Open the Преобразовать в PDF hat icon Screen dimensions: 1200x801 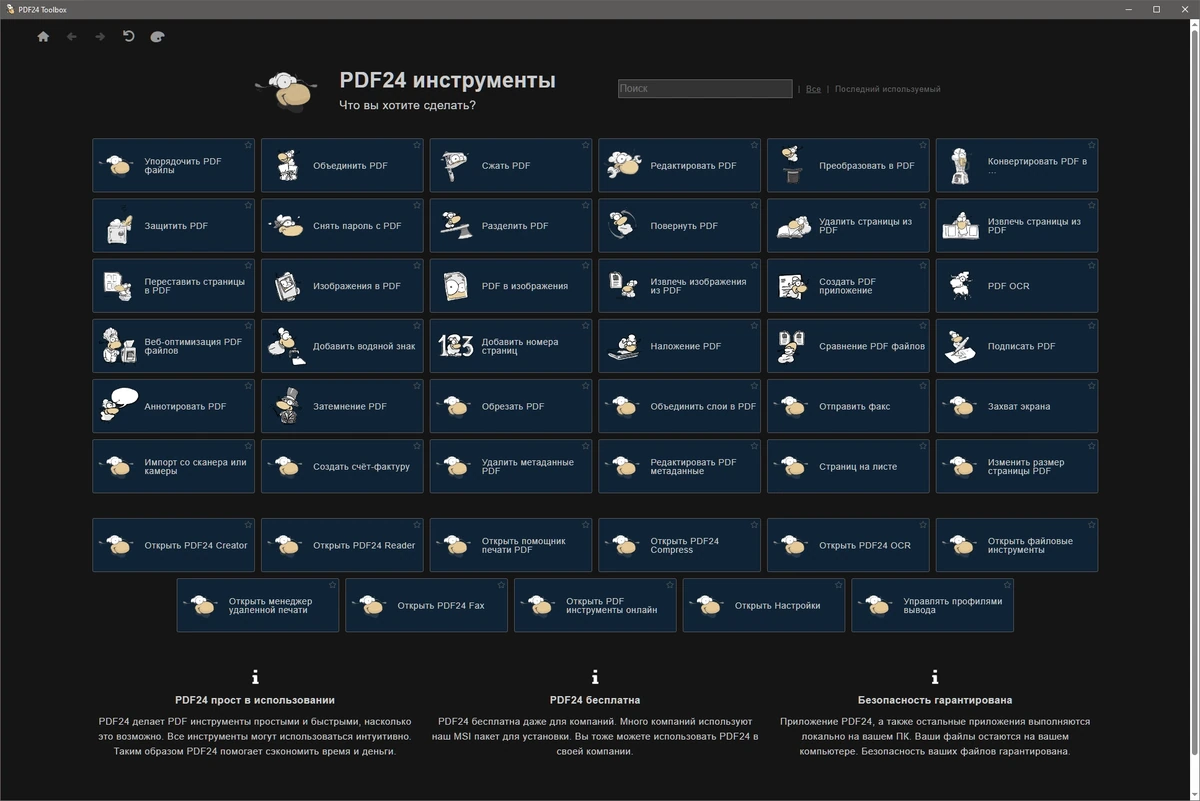(x=792, y=166)
